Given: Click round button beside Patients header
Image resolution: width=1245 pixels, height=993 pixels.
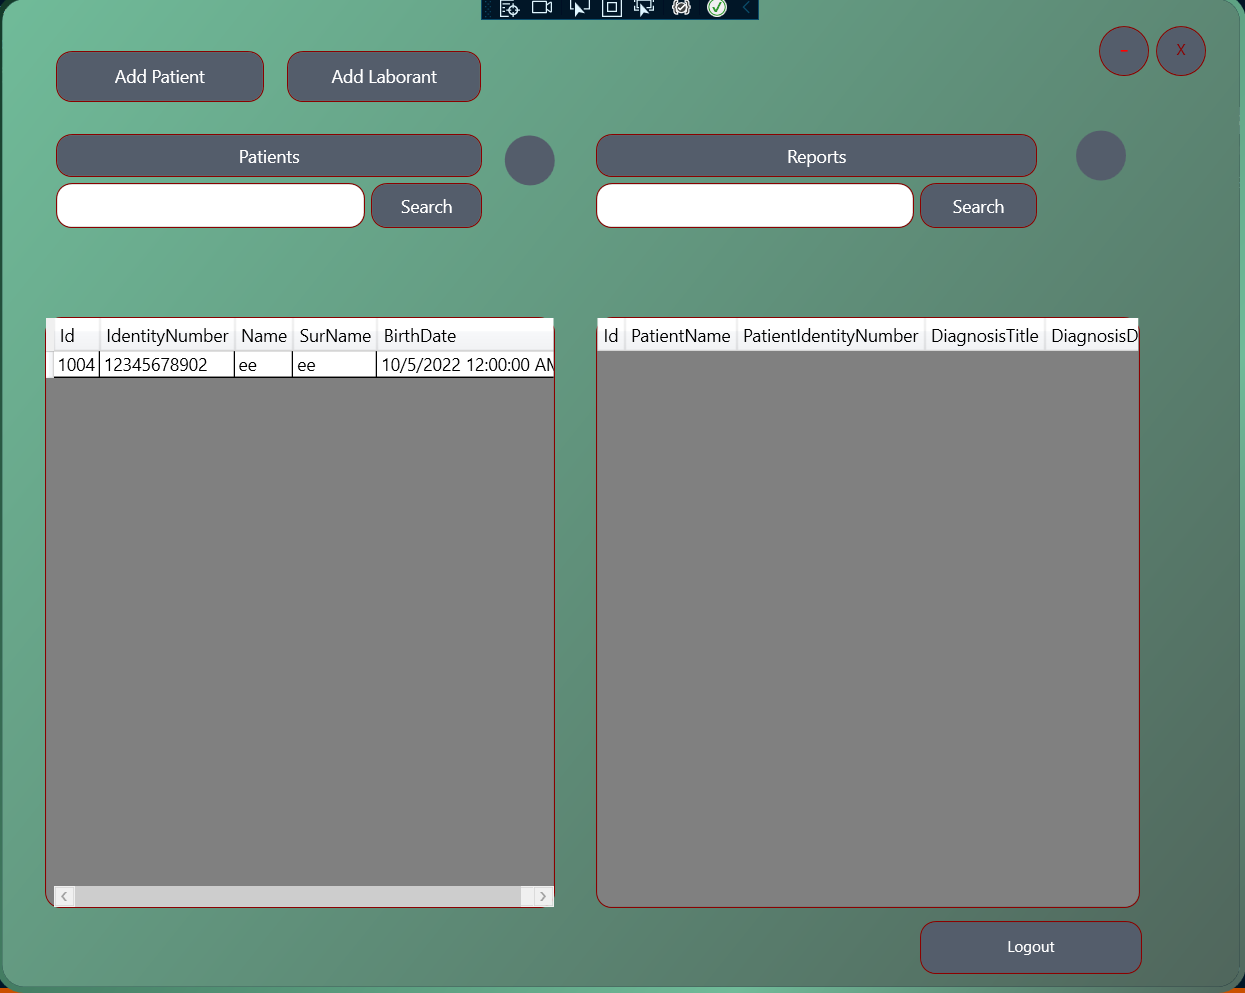Looking at the screenshot, I should click(x=530, y=160).
